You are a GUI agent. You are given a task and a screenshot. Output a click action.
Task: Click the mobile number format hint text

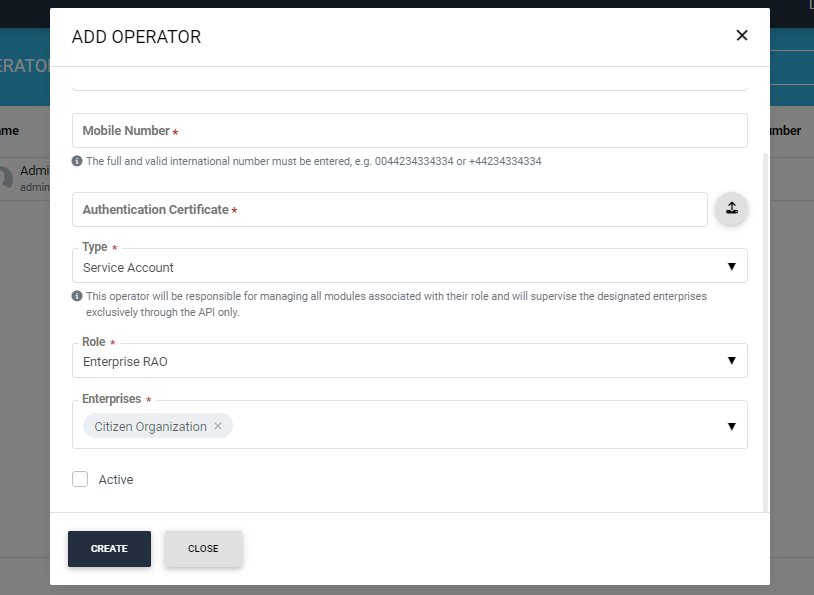tap(313, 161)
